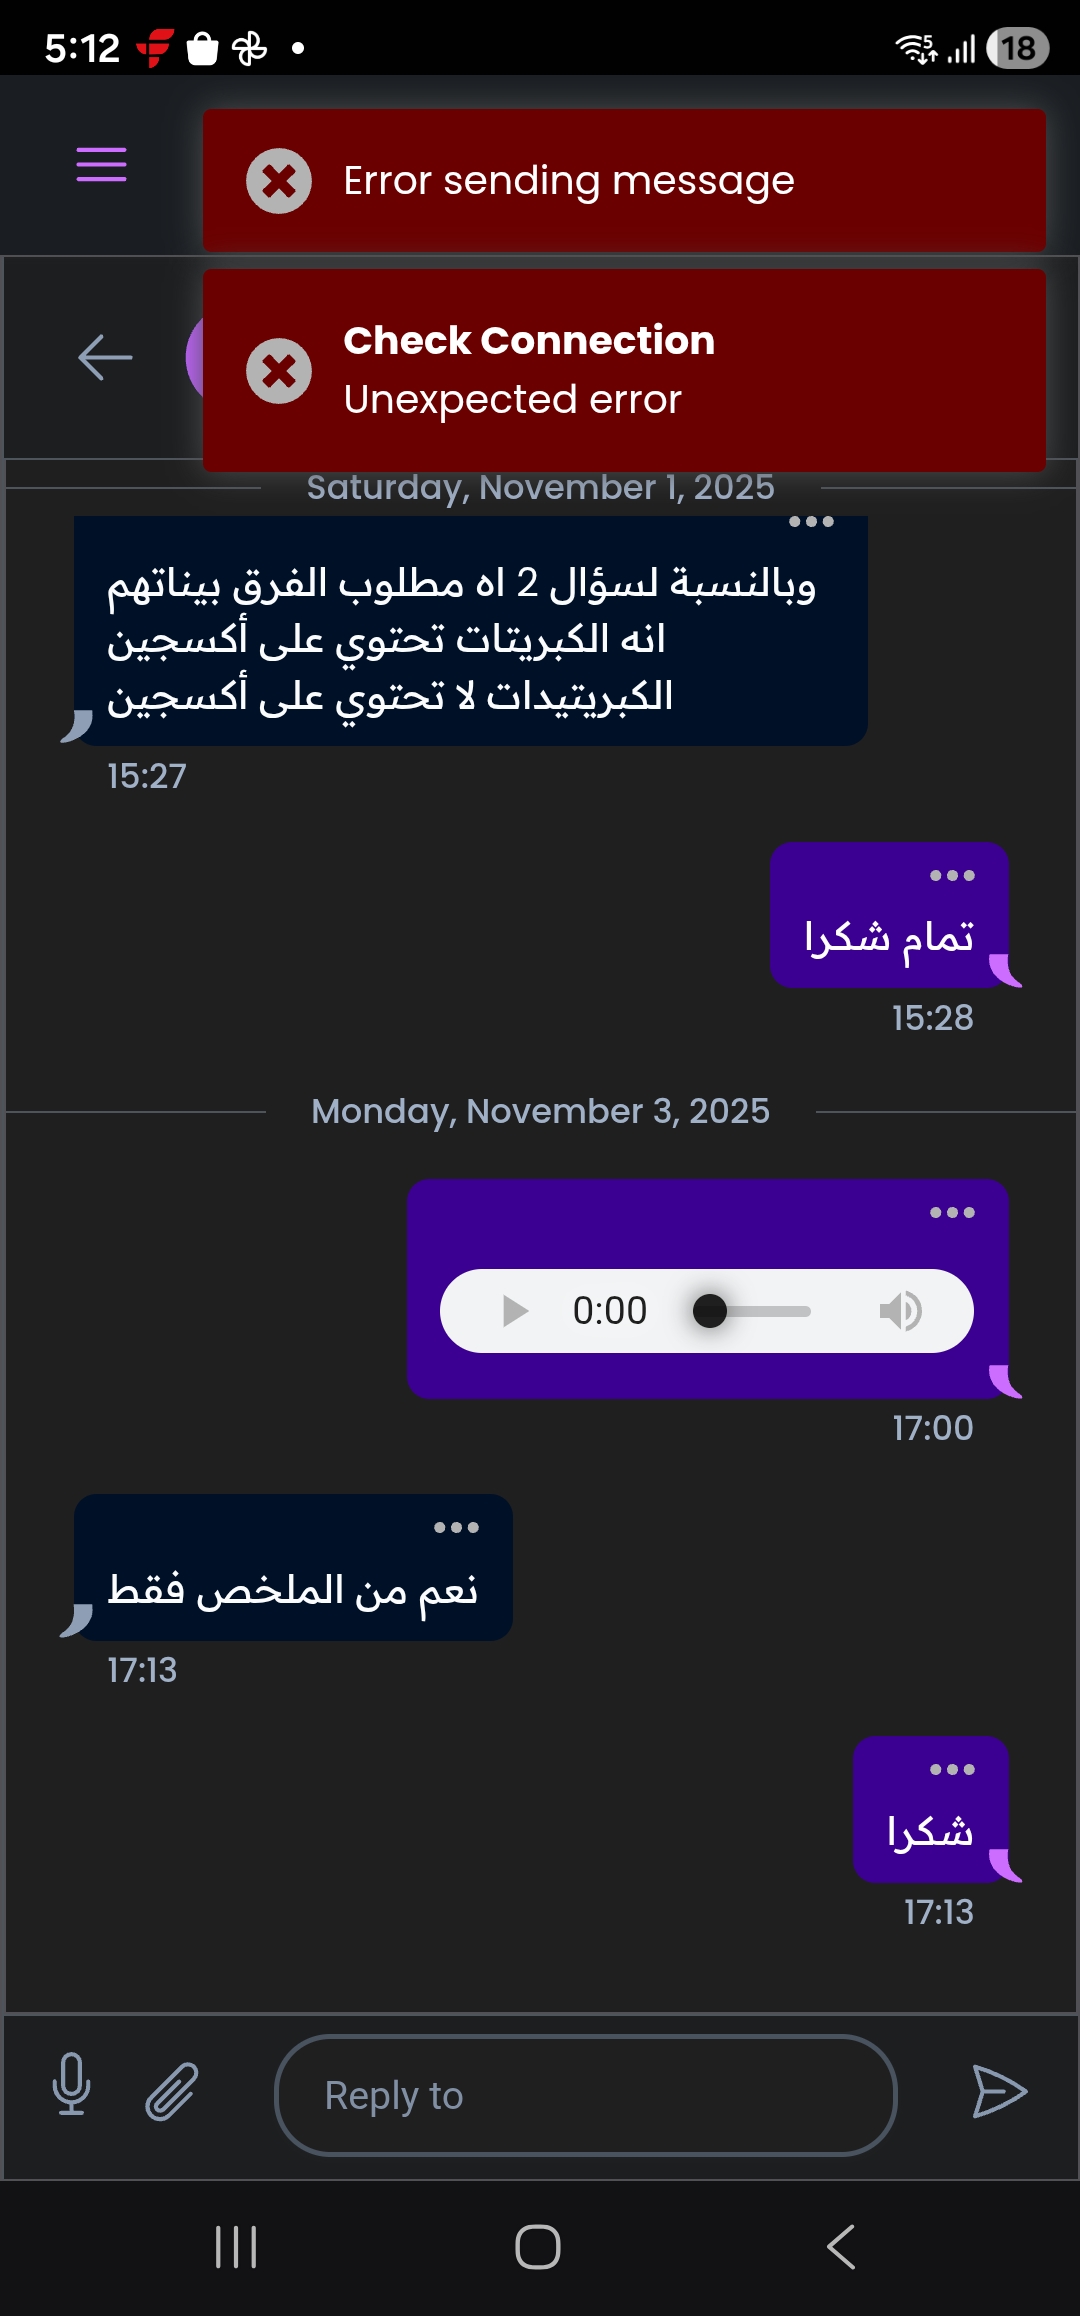Open options on the 'تمام شكرا' message
This screenshot has width=1080, height=2316.
952,876
